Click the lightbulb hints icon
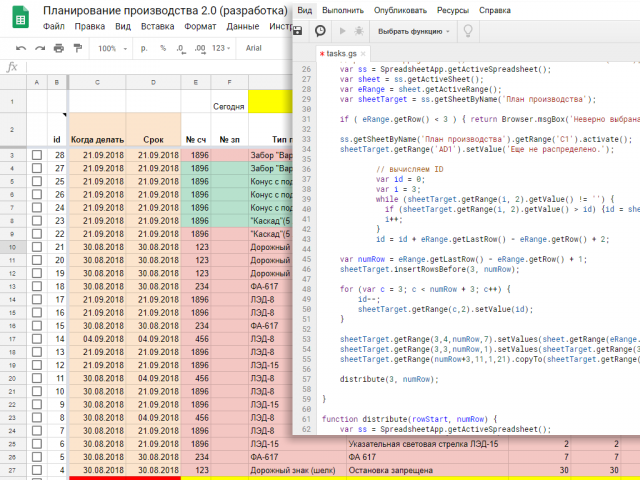640x480 pixels. (468, 31)
